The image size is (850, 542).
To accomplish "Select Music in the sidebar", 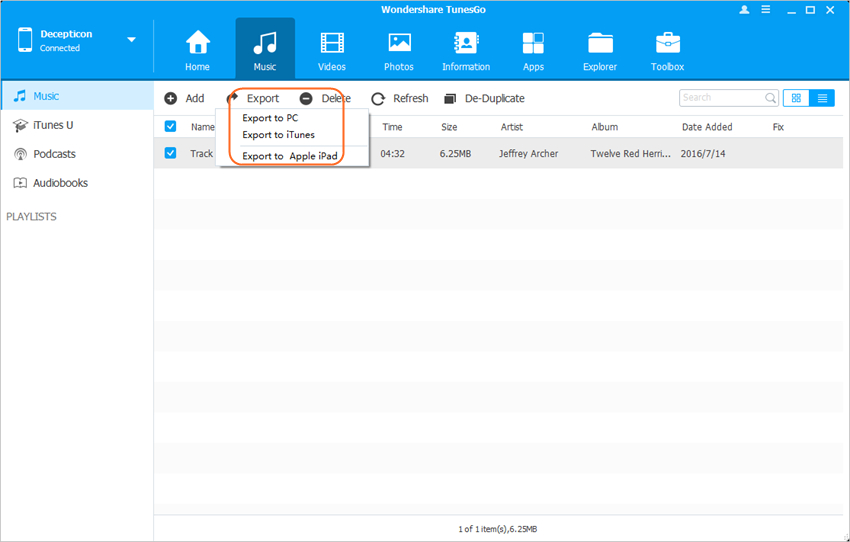I will (77, 96).
